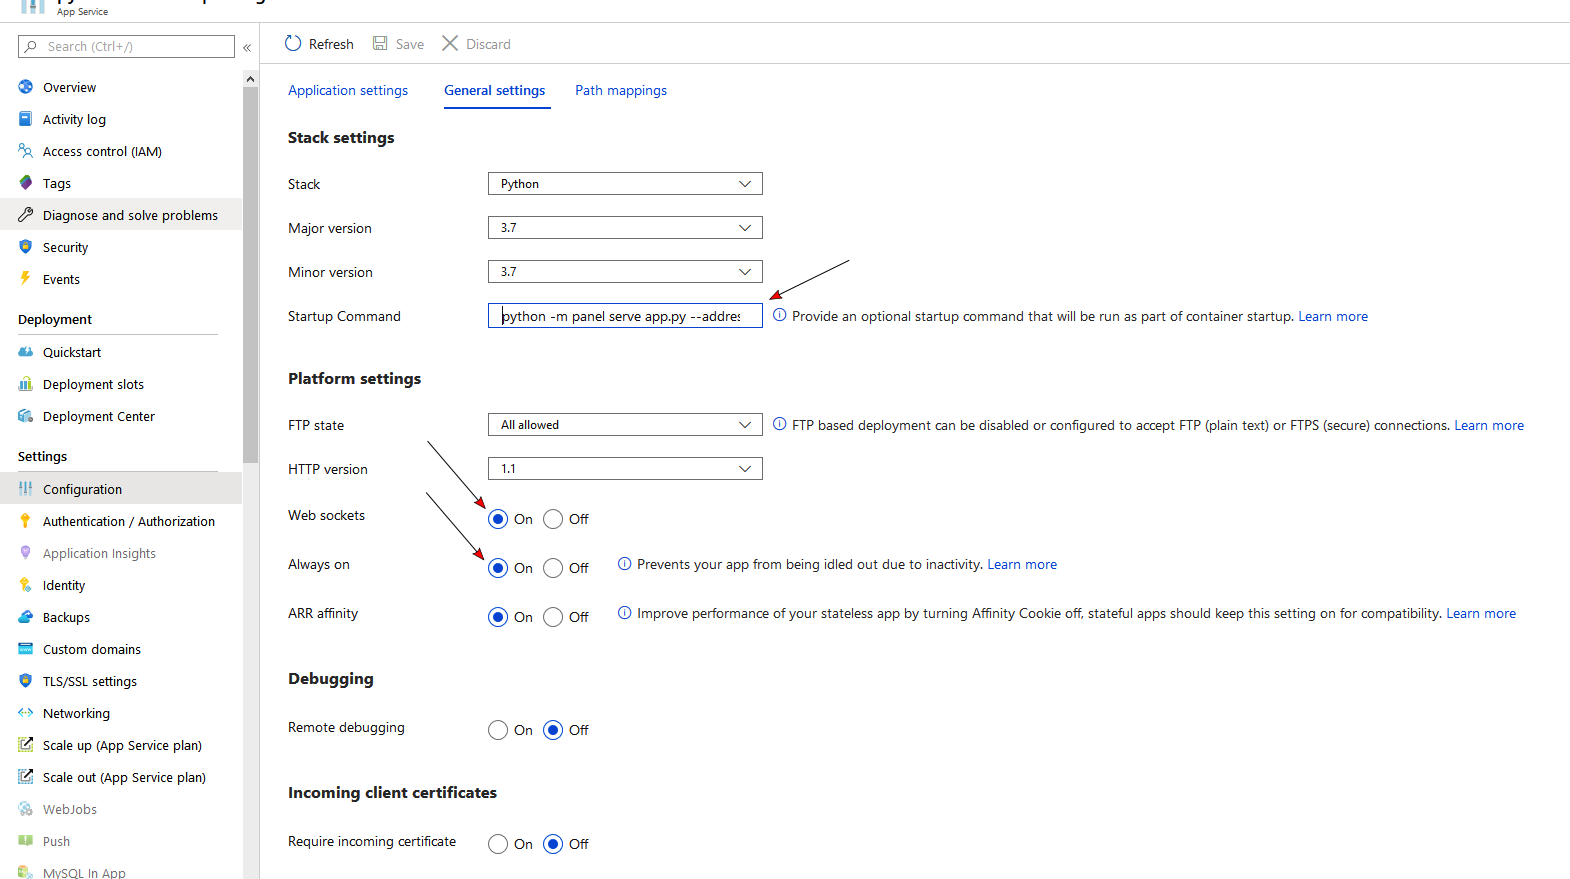Click the Refresh icon in the toolbar

(293, 43)
